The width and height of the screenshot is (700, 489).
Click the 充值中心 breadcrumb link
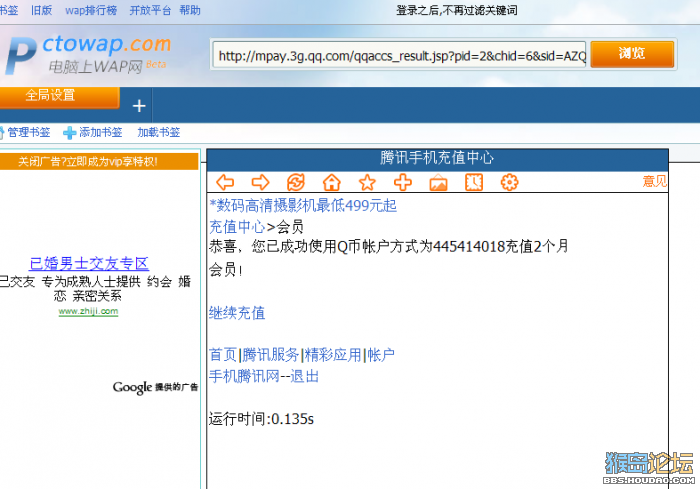click(x=237, y=227)
